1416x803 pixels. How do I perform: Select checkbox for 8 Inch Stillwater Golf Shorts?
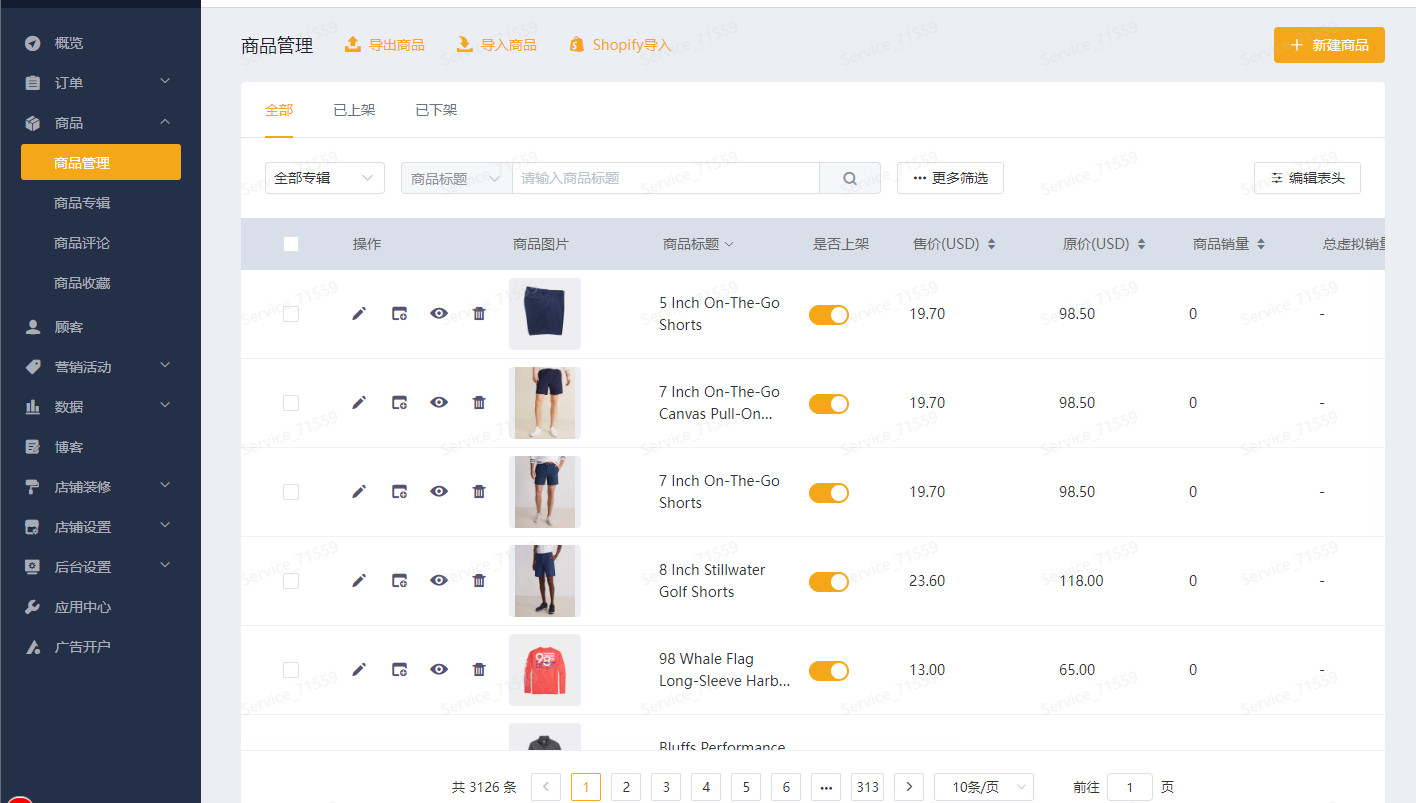point(291,581)
